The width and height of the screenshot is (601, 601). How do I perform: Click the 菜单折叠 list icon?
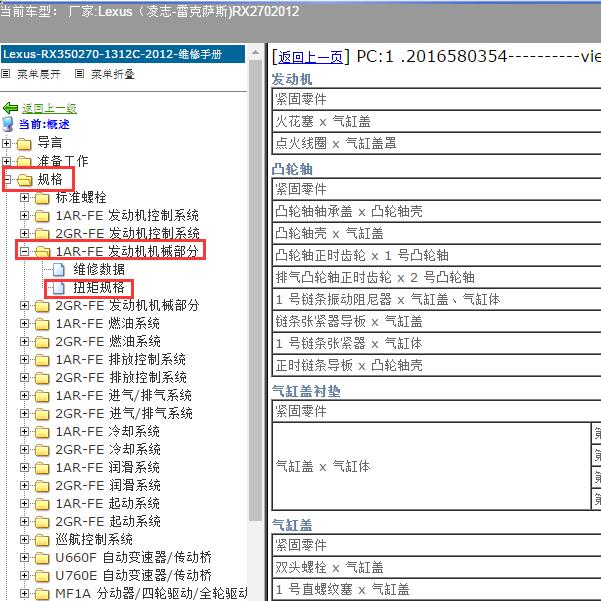click(79, 73)
